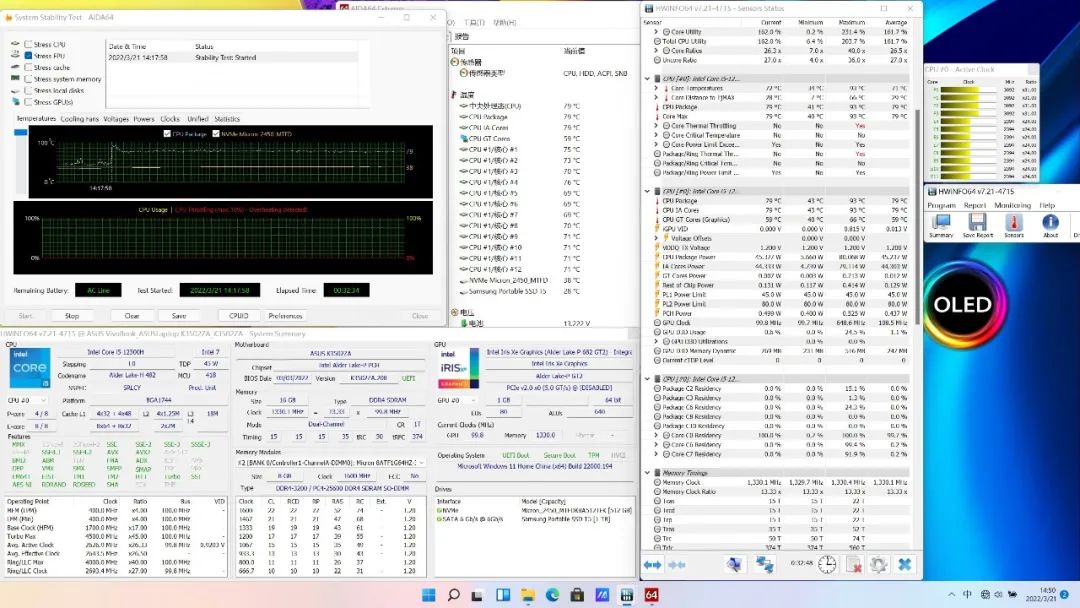Click the Preferences button

click(285, 316)
